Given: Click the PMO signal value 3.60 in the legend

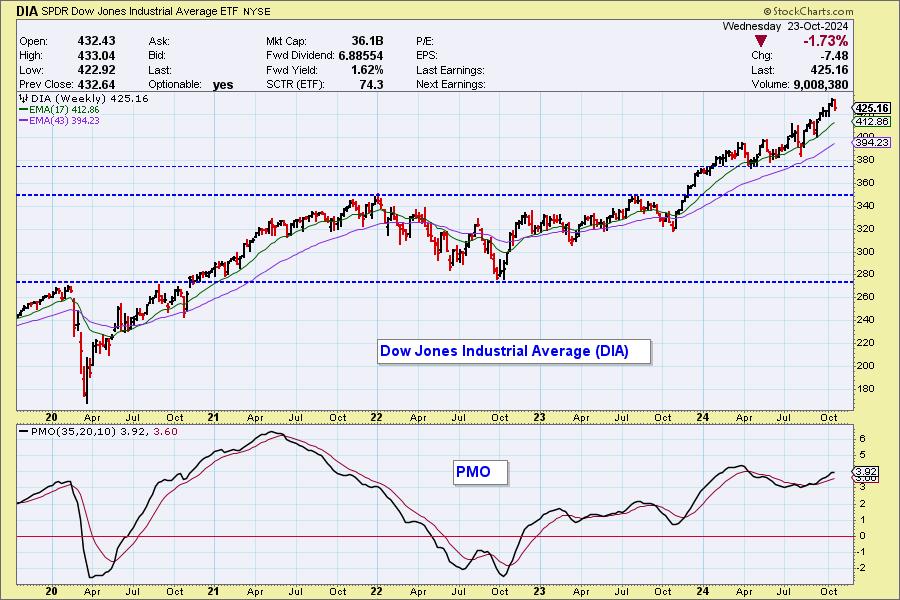Looking at the screenshot, I should tap(165, 431).
